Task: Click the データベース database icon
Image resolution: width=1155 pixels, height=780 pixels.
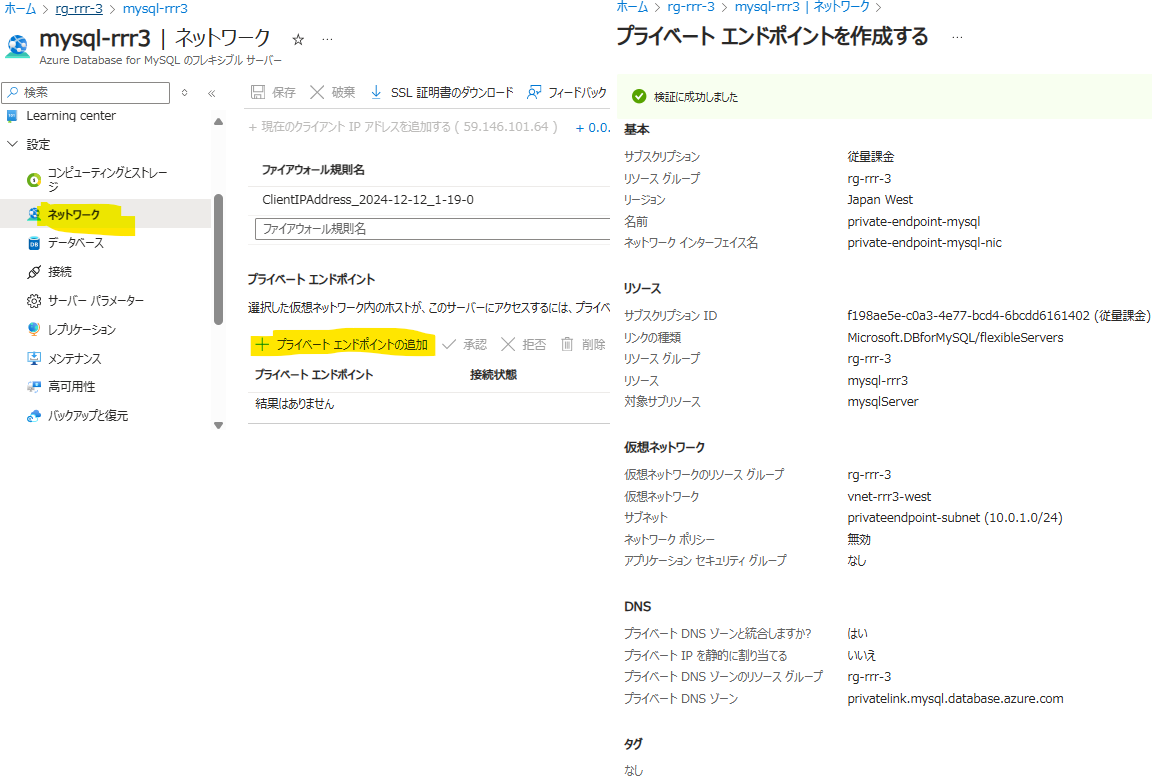Action: (34, 243)
